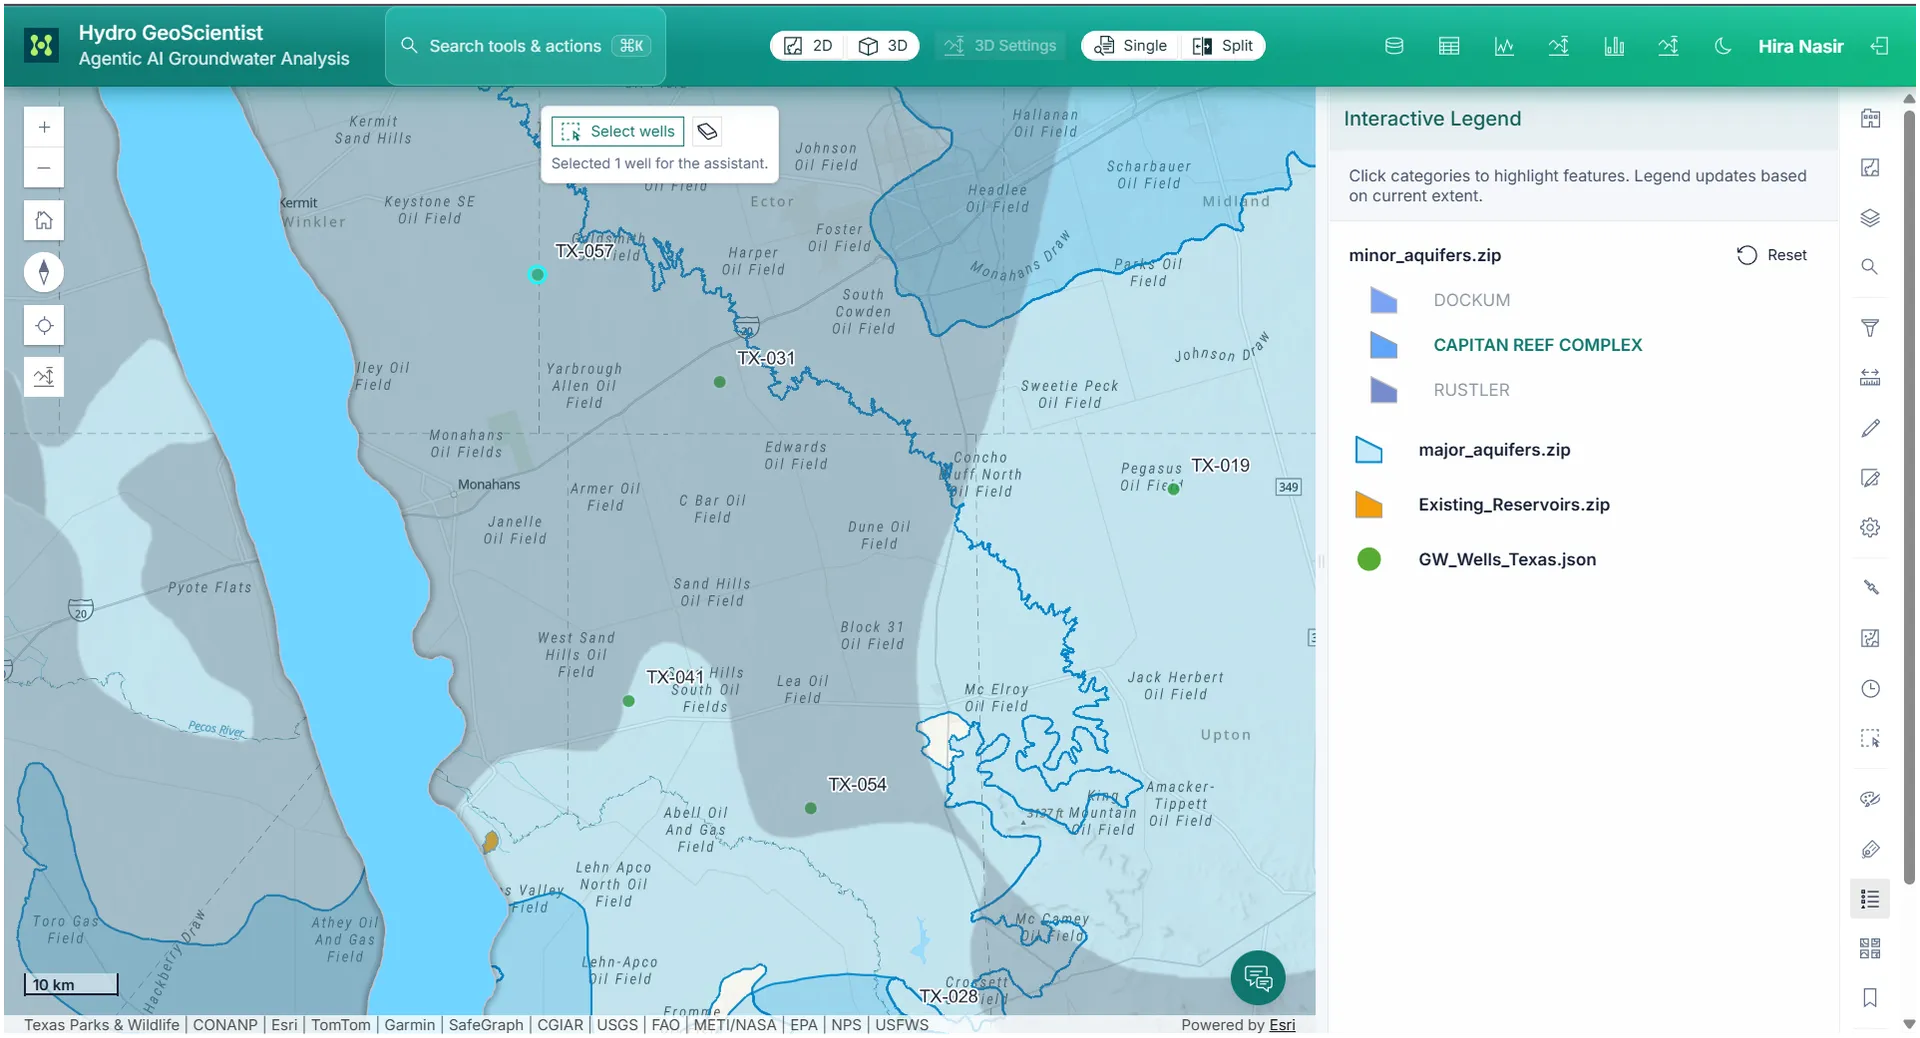Switch map to 2D view
Screen dimensions: 1920x1038
coord(808,46)
